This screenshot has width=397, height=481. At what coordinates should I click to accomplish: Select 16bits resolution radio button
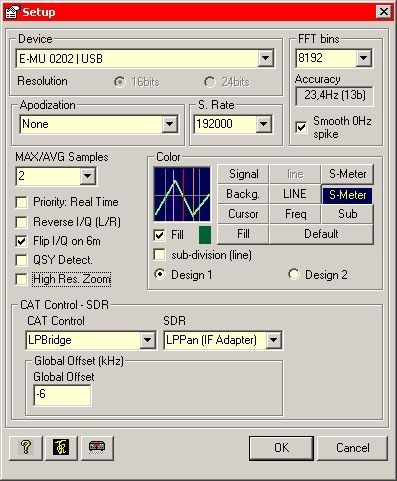119,82
